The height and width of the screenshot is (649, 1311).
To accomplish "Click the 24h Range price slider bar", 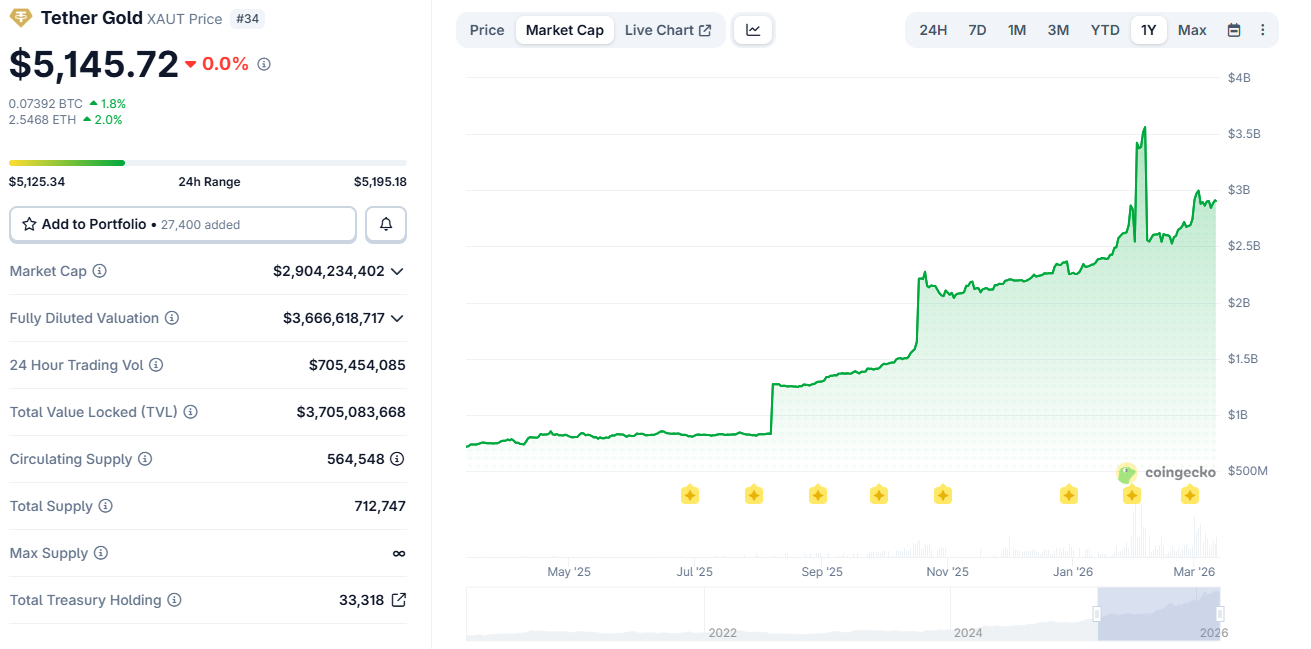I will tap(208, 162).
